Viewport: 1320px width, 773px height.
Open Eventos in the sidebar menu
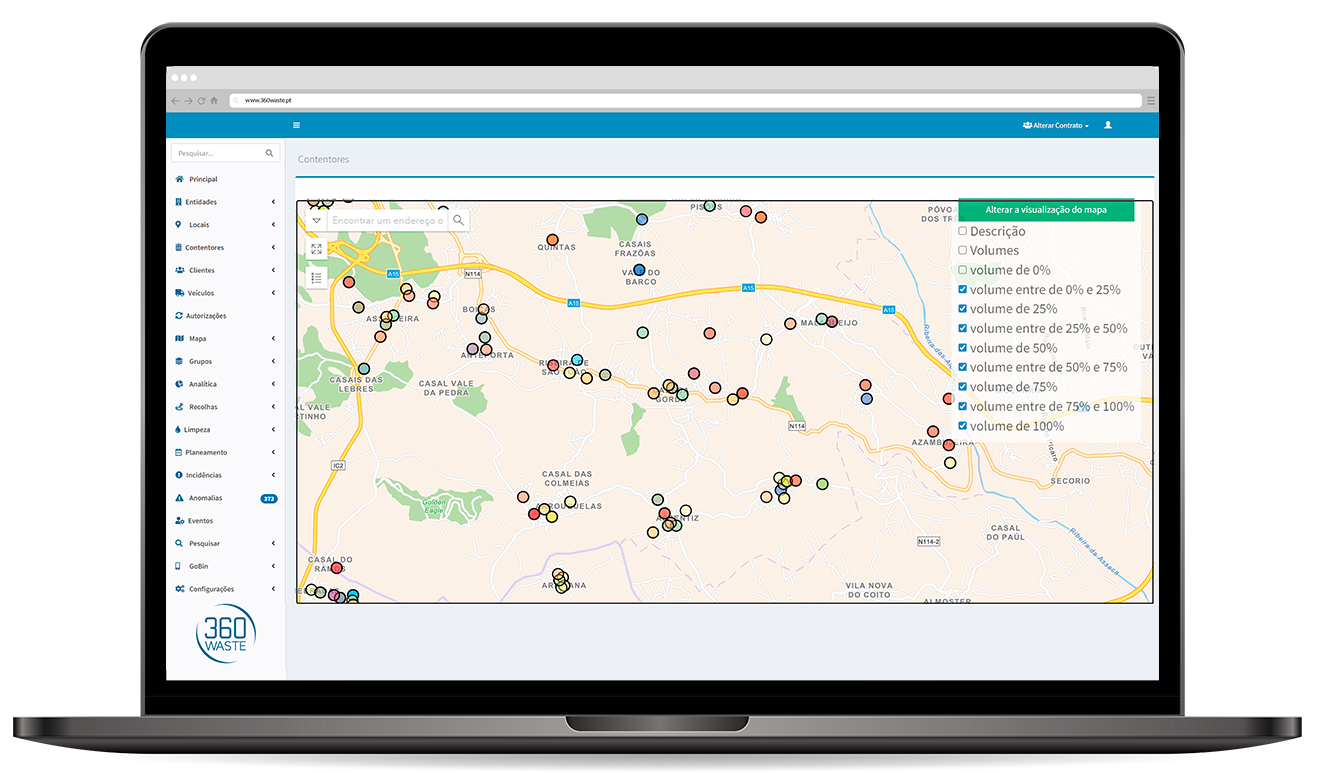point(200,521)
